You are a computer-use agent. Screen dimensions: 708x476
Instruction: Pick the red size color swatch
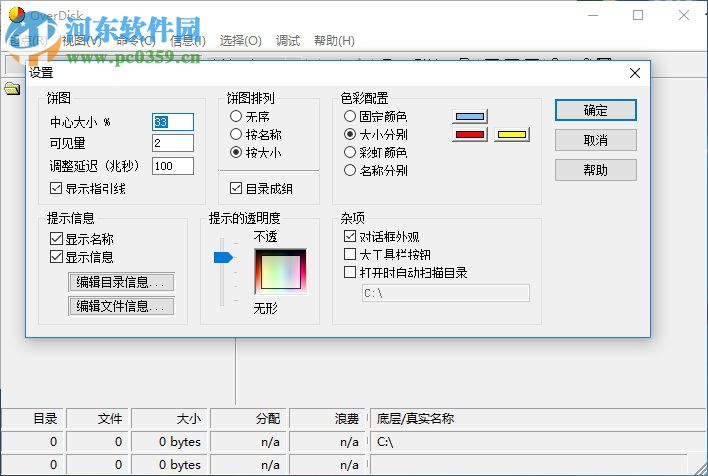(x=470, y=135)
